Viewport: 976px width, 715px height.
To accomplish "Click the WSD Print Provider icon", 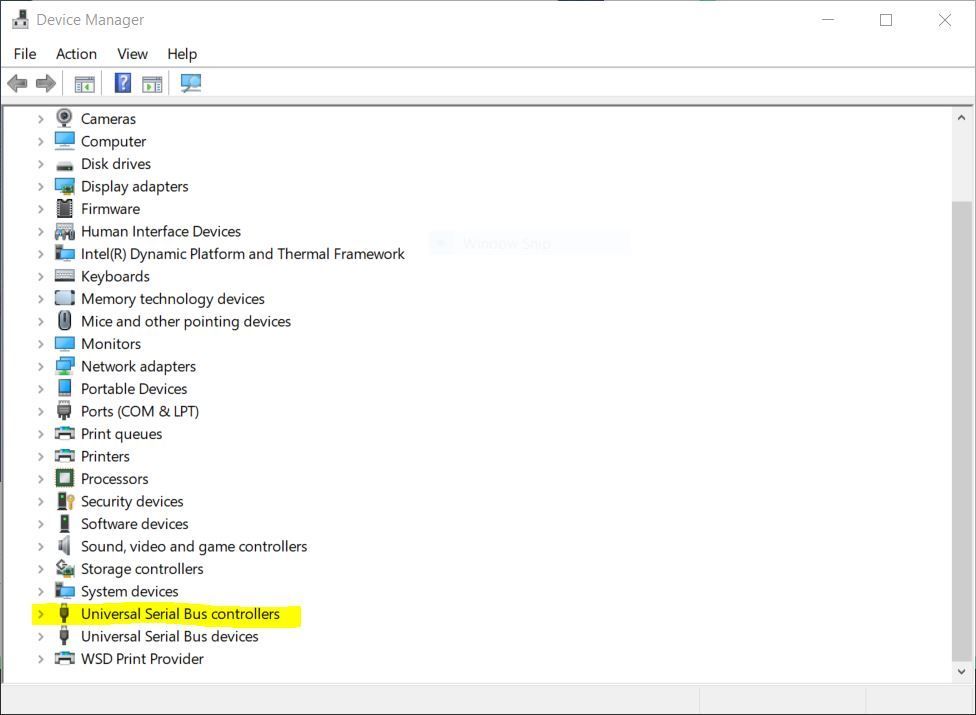I will coord(64,658).
